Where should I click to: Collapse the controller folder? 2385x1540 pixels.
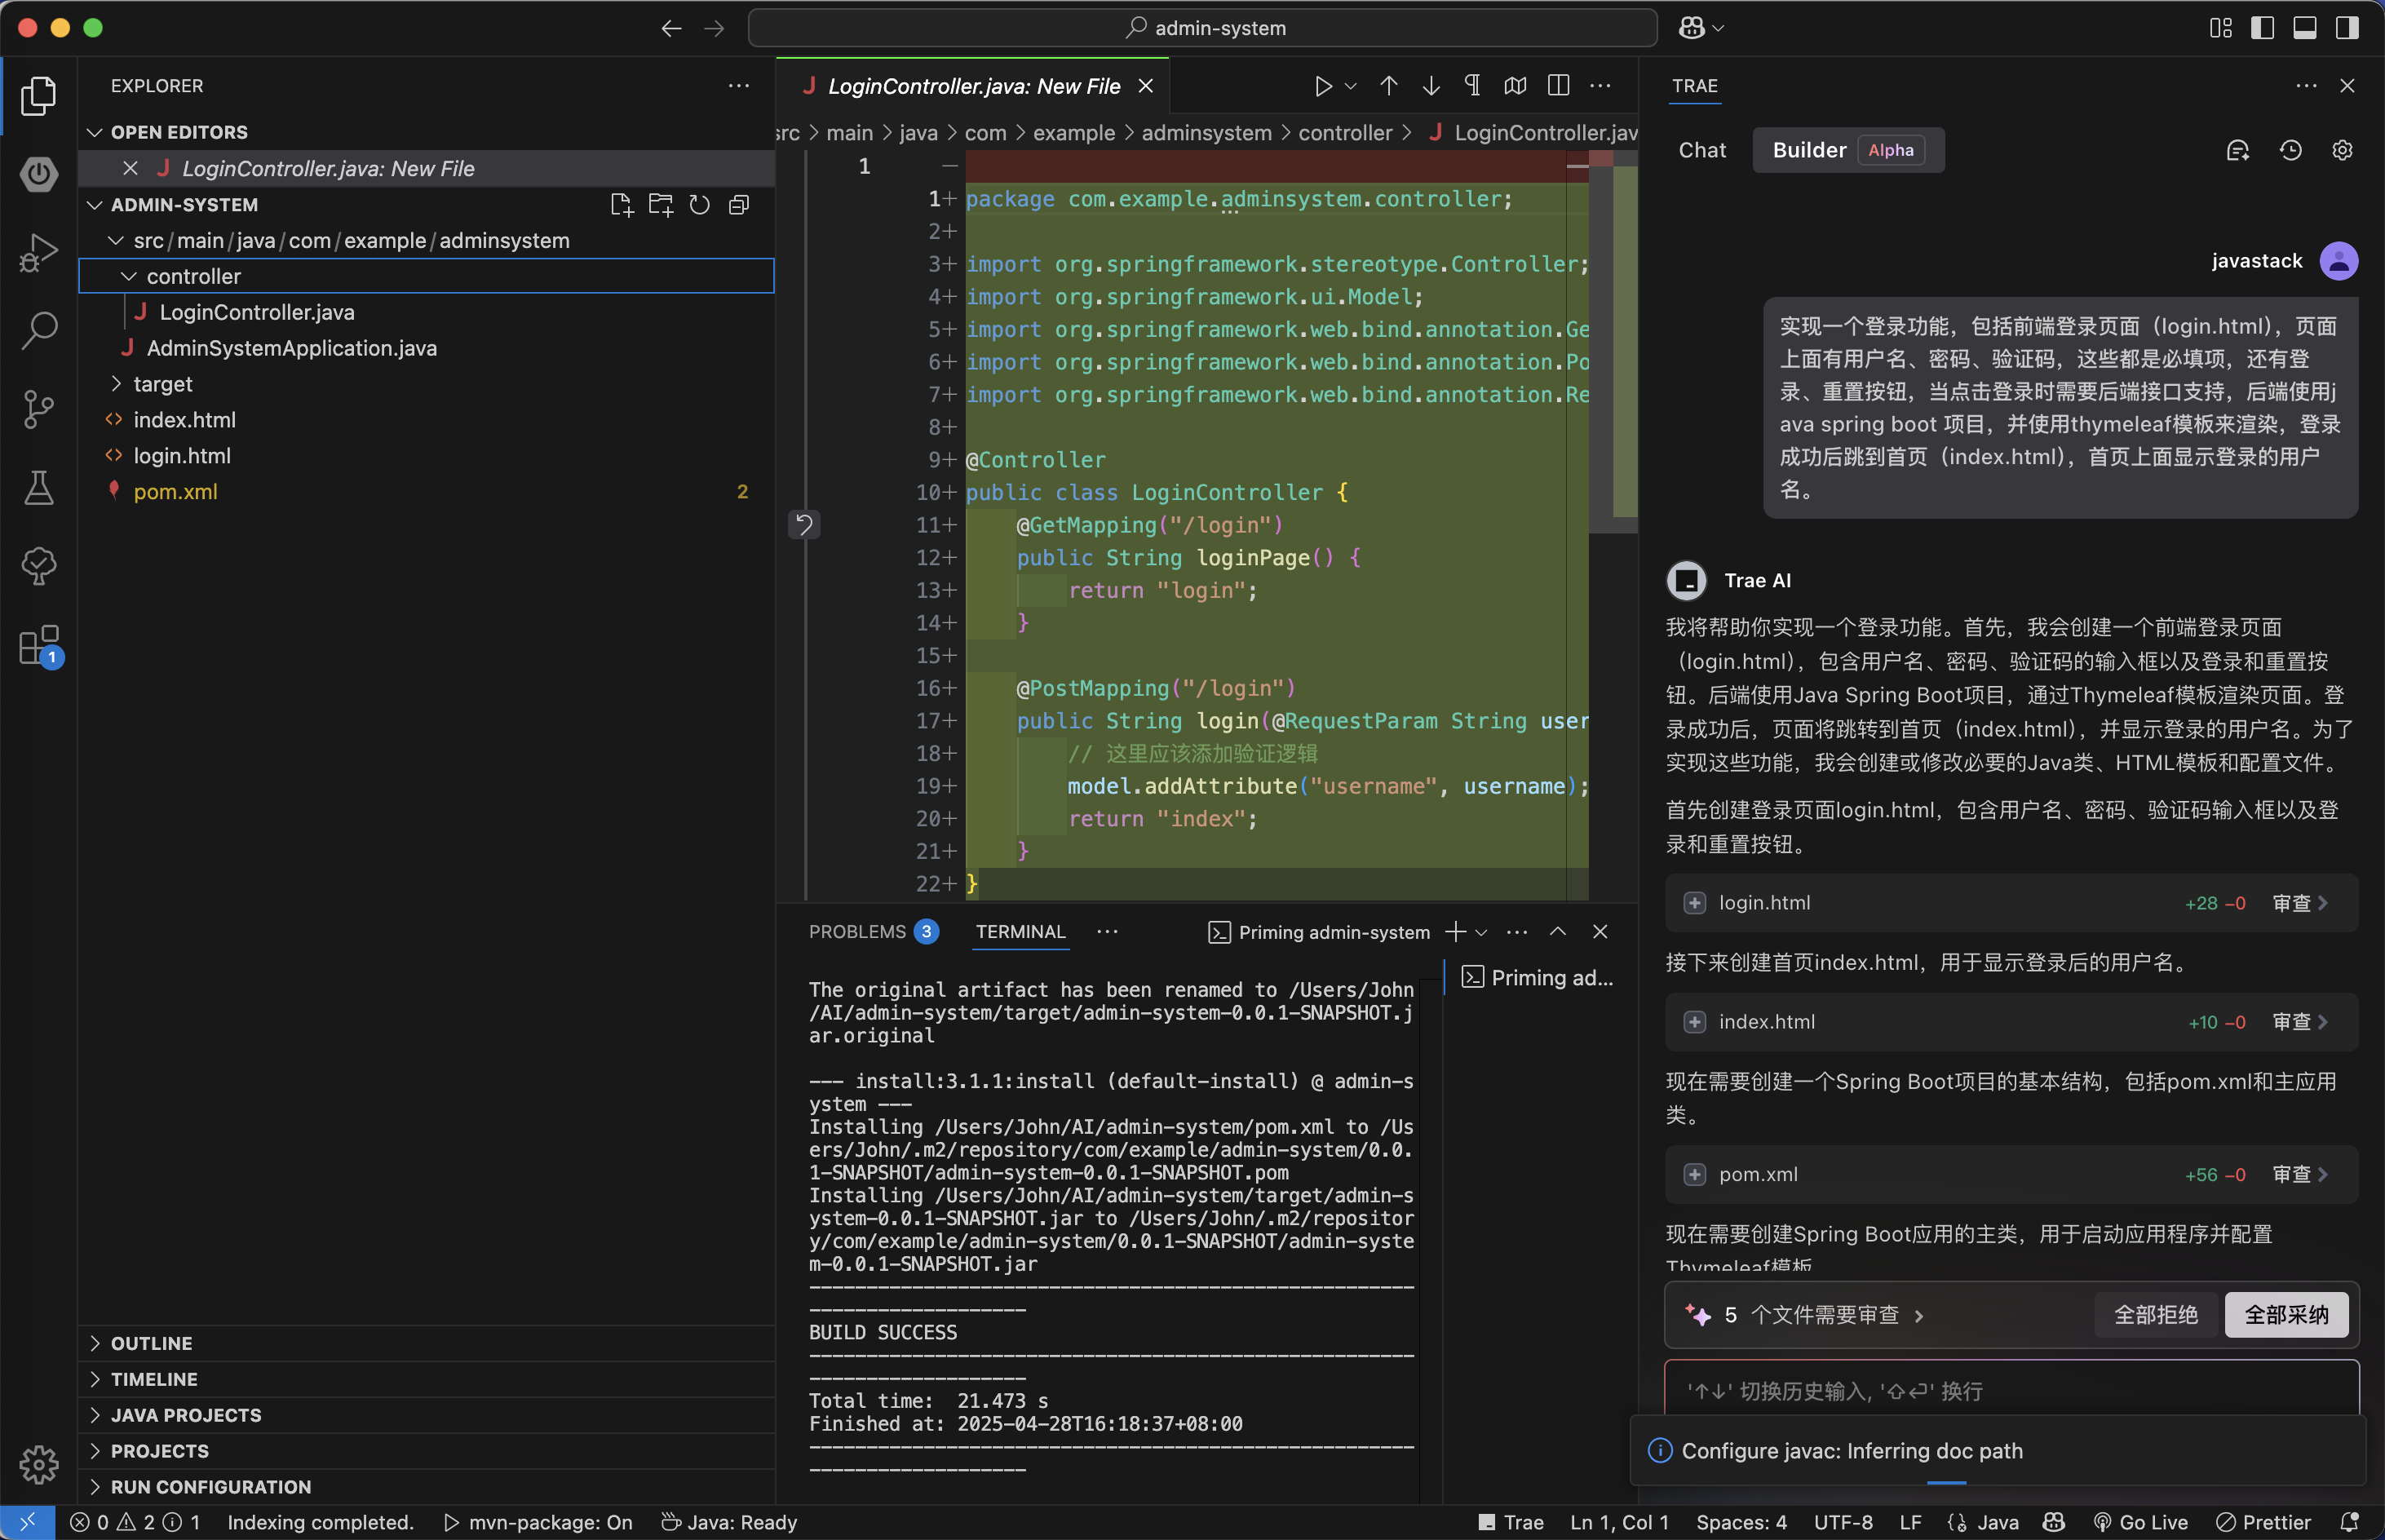point(129,276)
